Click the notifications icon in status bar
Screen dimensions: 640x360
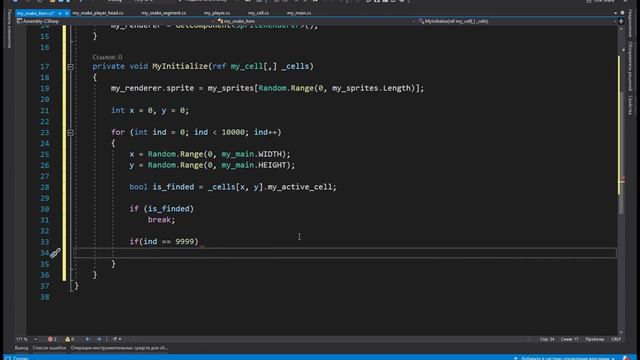pyautogui.click(x=627, y=358)
